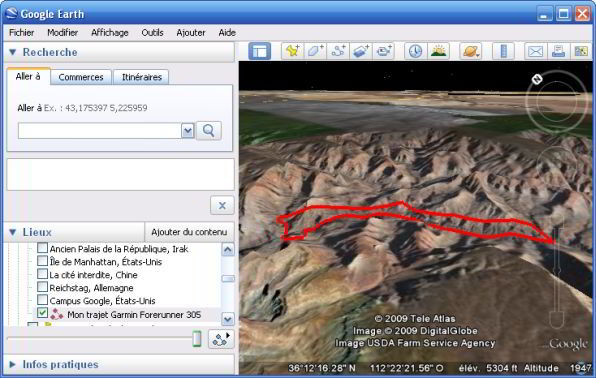The width and height of the screenshot is (596, 378).
Task: Click the N north indicator on compass
Action: (x=537, y=79)
